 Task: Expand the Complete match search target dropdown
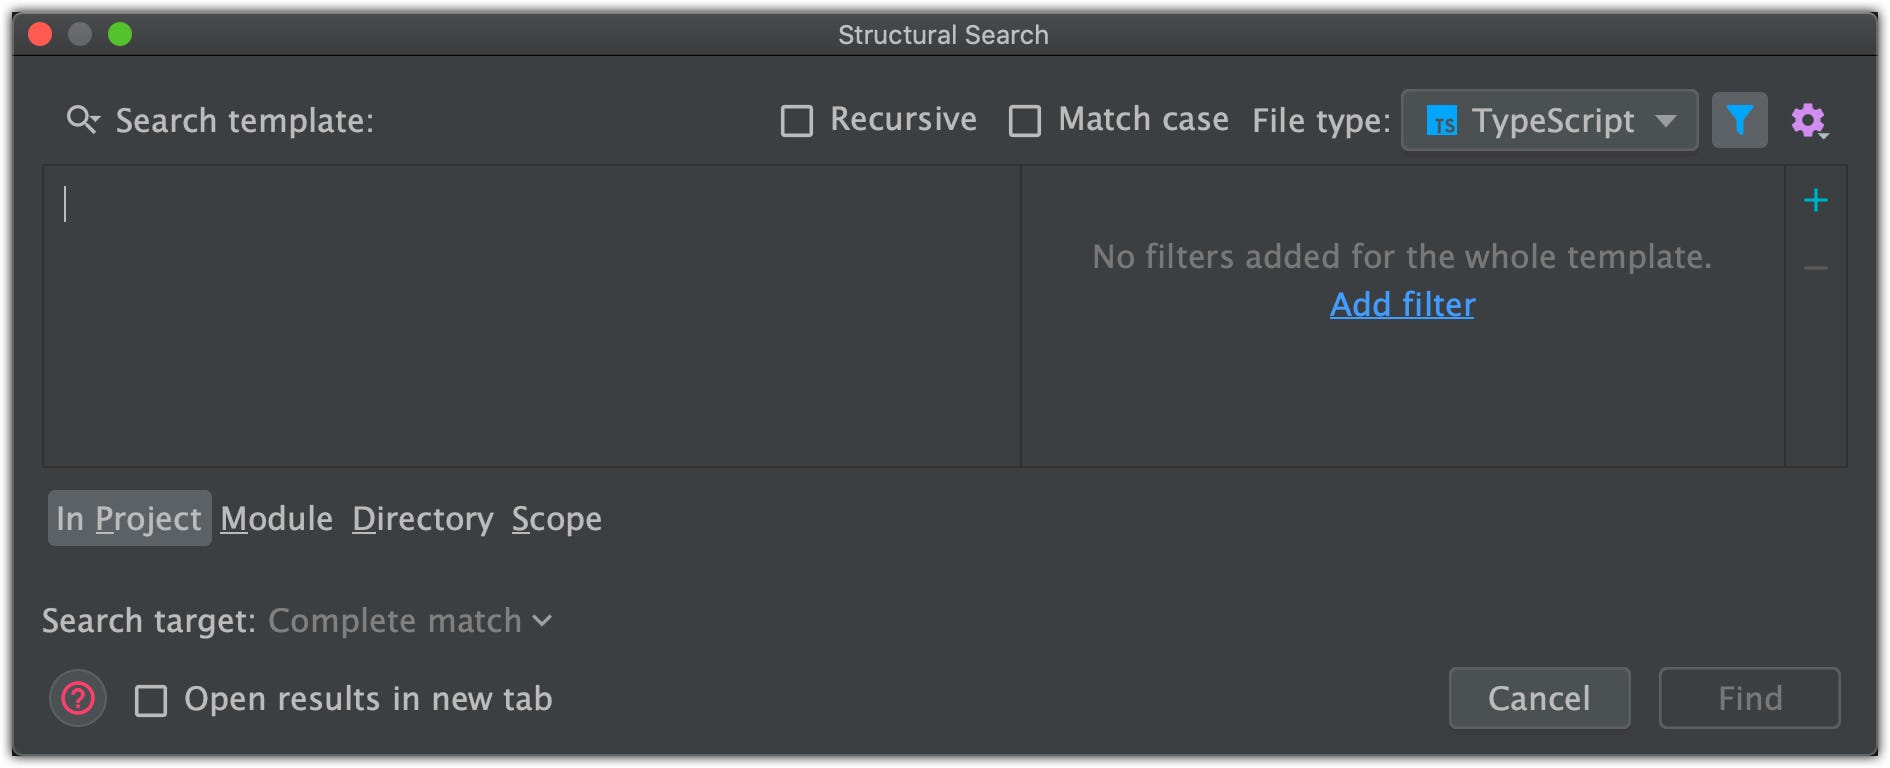click(410, 621)
